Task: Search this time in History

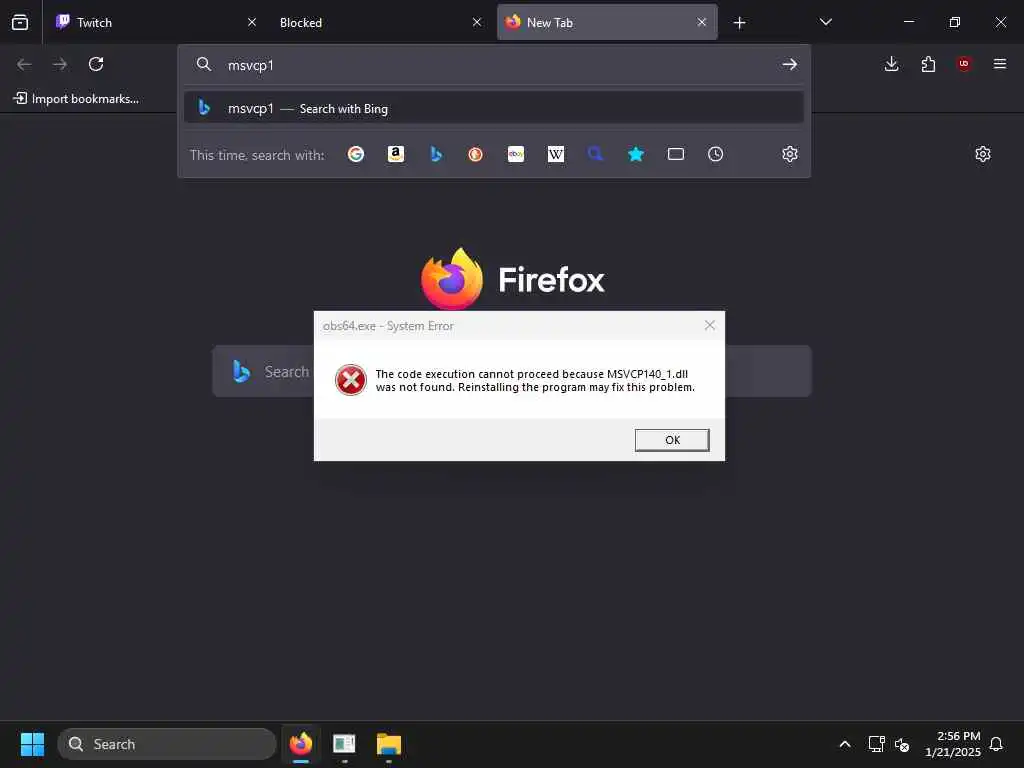Action: 716,154
